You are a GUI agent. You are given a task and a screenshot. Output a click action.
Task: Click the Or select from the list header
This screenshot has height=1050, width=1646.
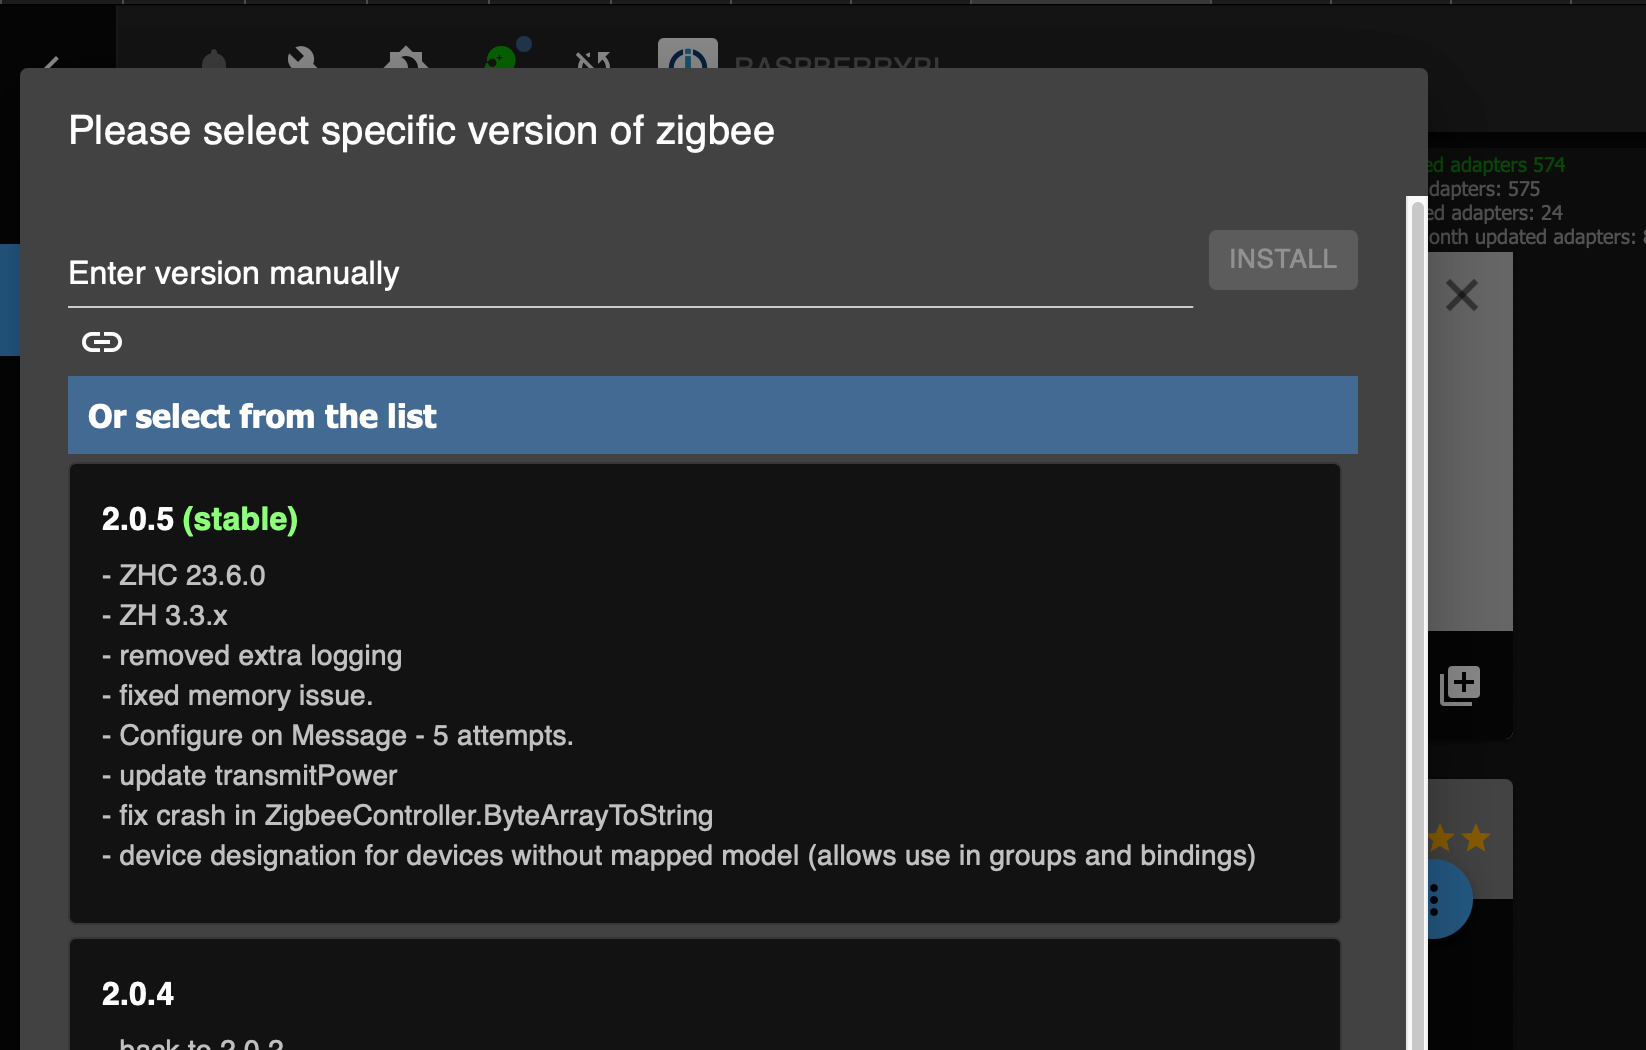(x=712, y=415)
